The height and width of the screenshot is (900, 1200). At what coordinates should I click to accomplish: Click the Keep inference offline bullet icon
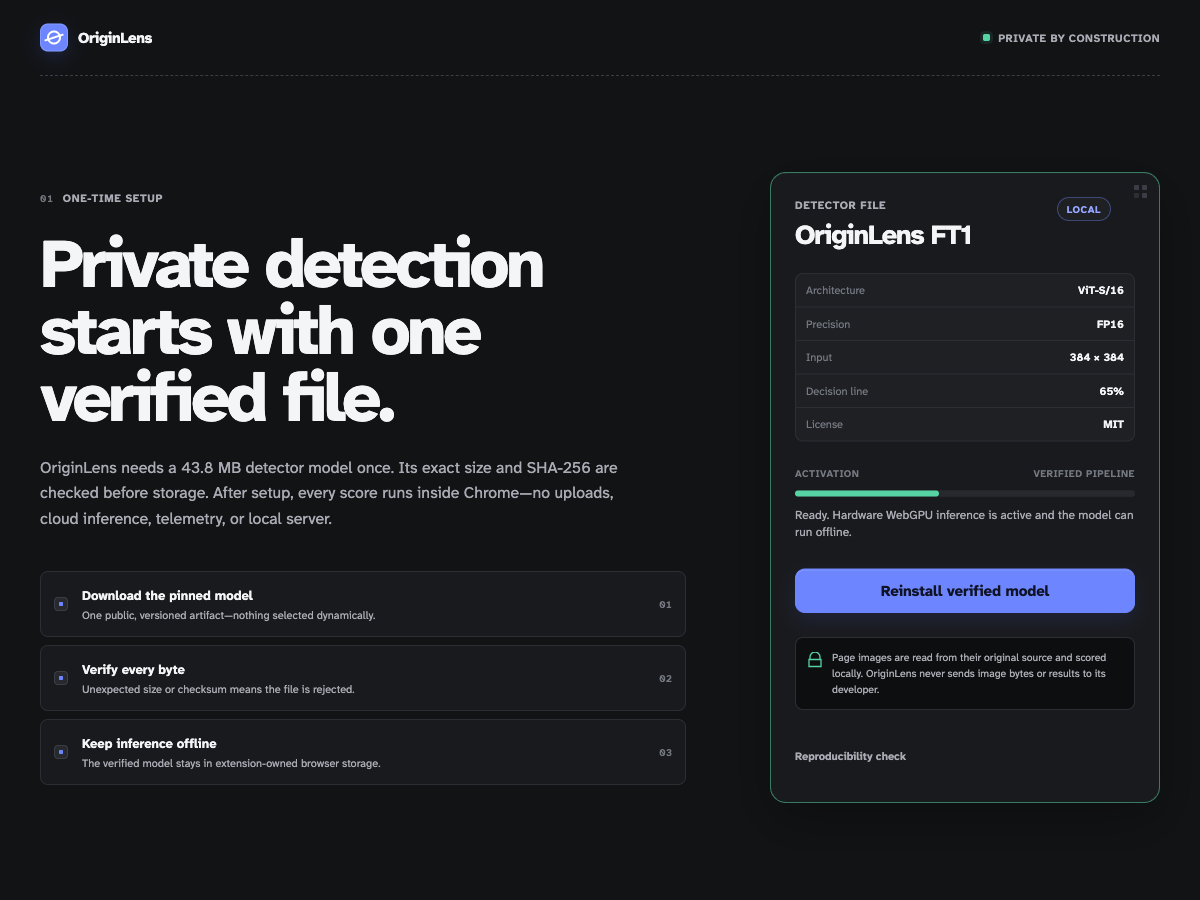point(61,752)
